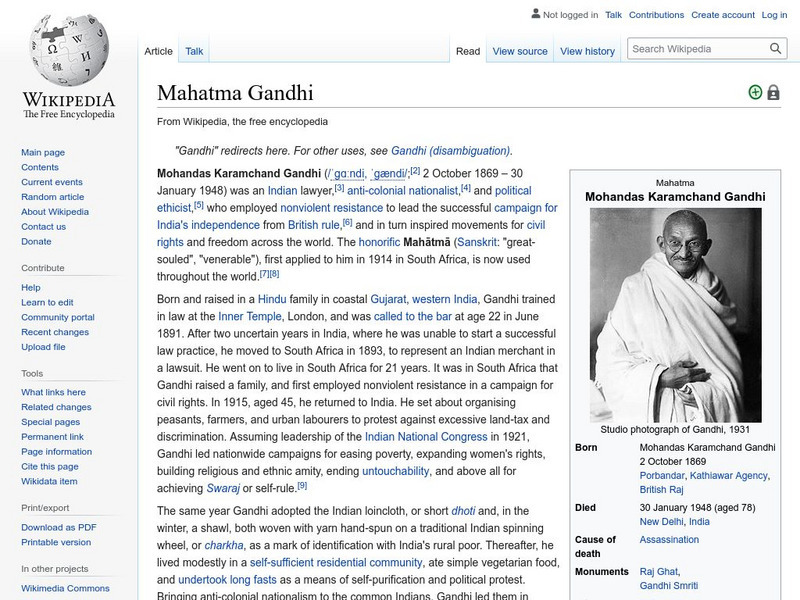Screen dimensions: 800x600
Task: Open the Contributions link
Action: (656, 15)
